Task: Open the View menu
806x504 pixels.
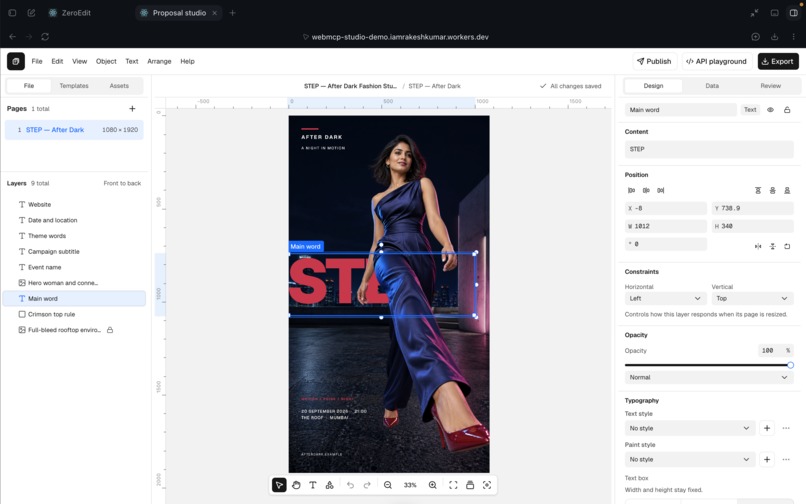Action: 79,61
